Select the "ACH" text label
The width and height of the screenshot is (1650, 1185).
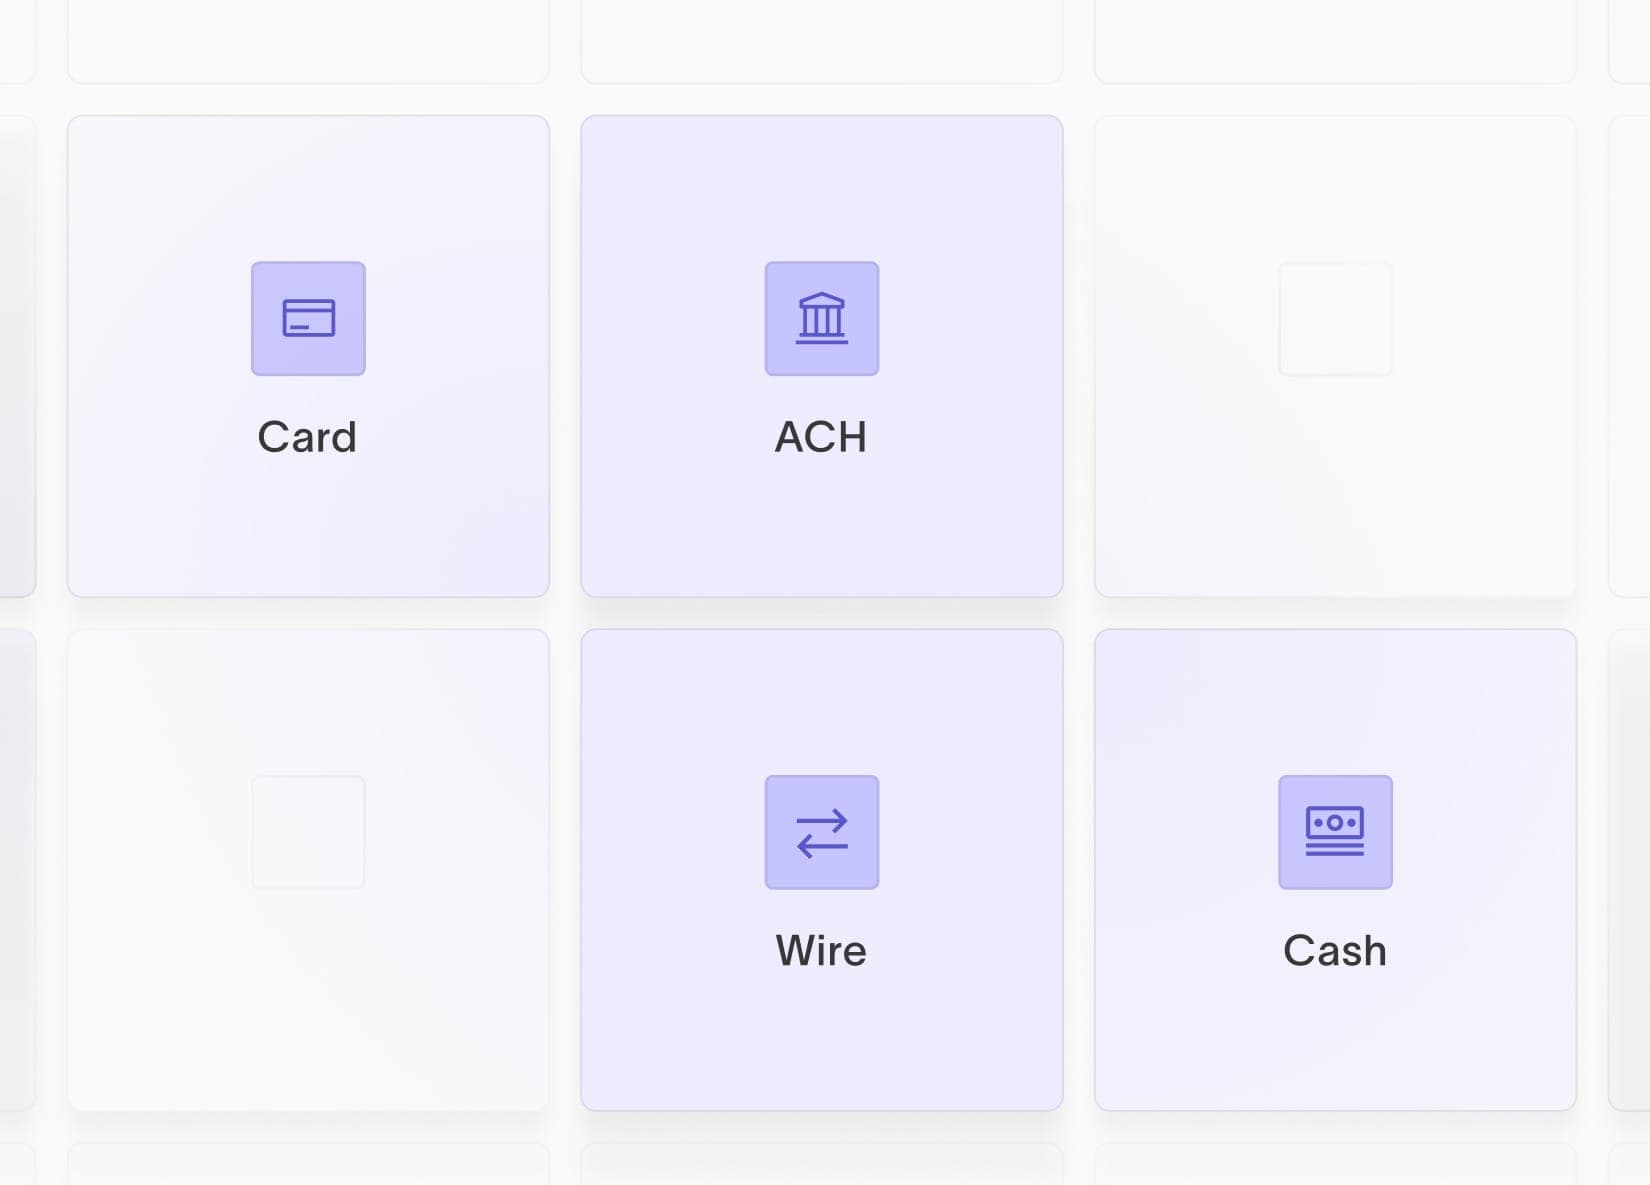821,437
